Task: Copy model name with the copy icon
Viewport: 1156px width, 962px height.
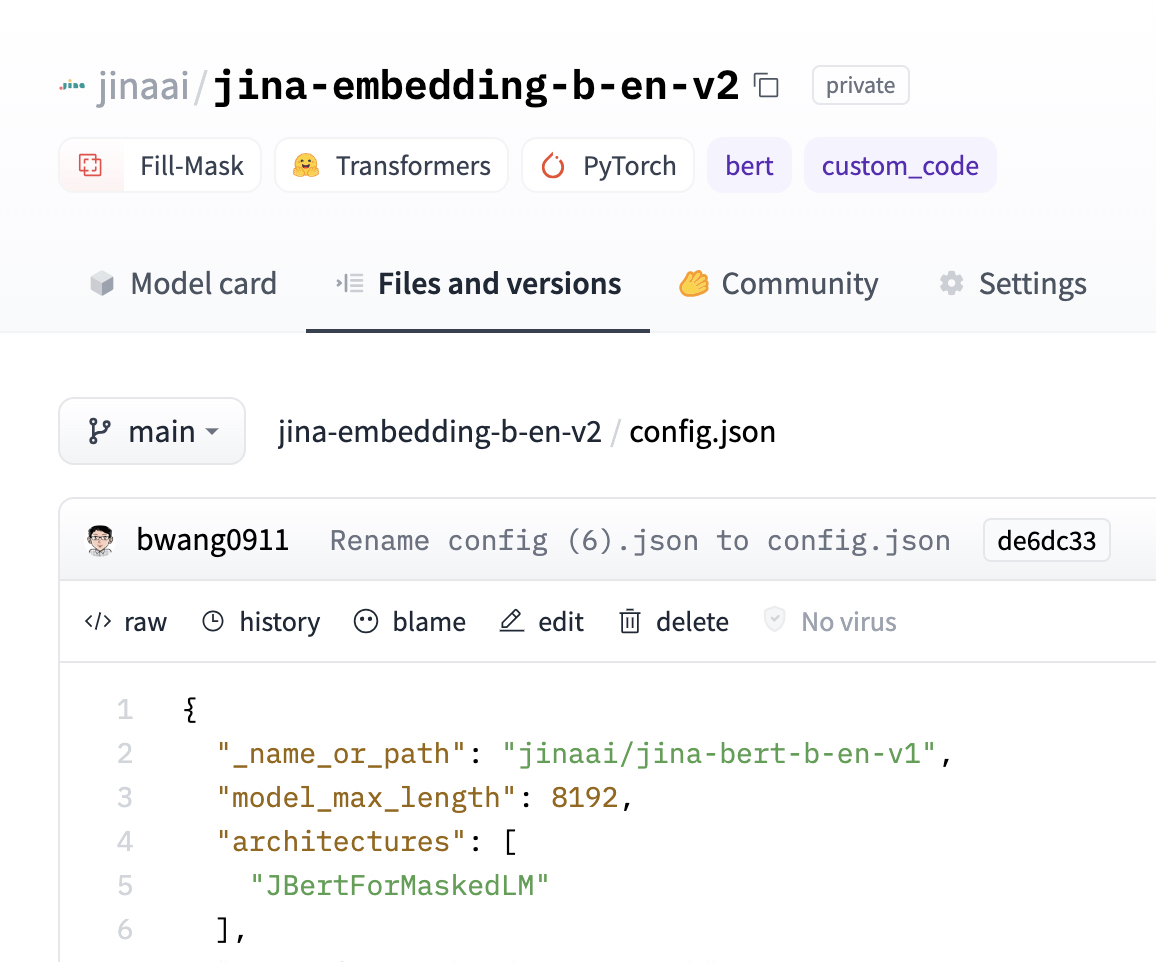Action: [x=766, y=86]
